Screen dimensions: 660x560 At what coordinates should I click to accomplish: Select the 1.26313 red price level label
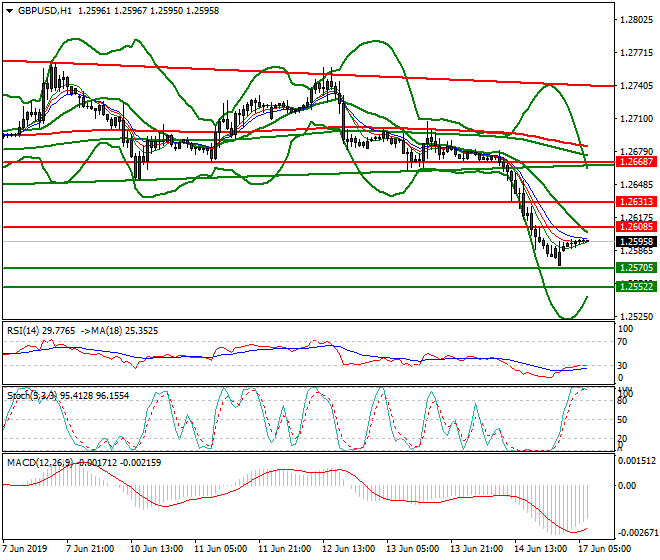[636, 201]
